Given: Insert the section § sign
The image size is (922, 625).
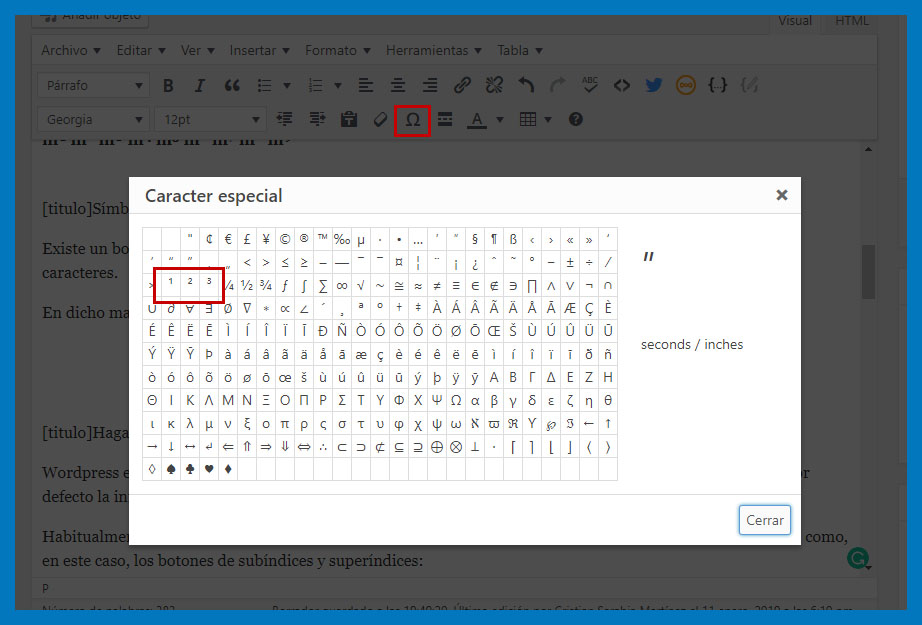Looking at the screenshot, I should [475, 239].
